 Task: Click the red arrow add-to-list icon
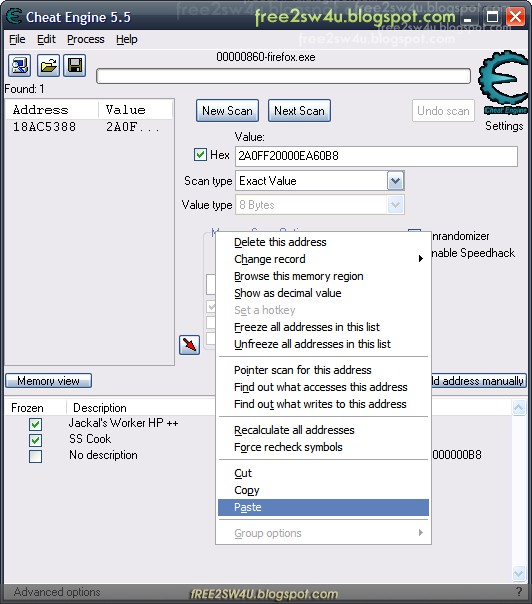pos(190,345)
